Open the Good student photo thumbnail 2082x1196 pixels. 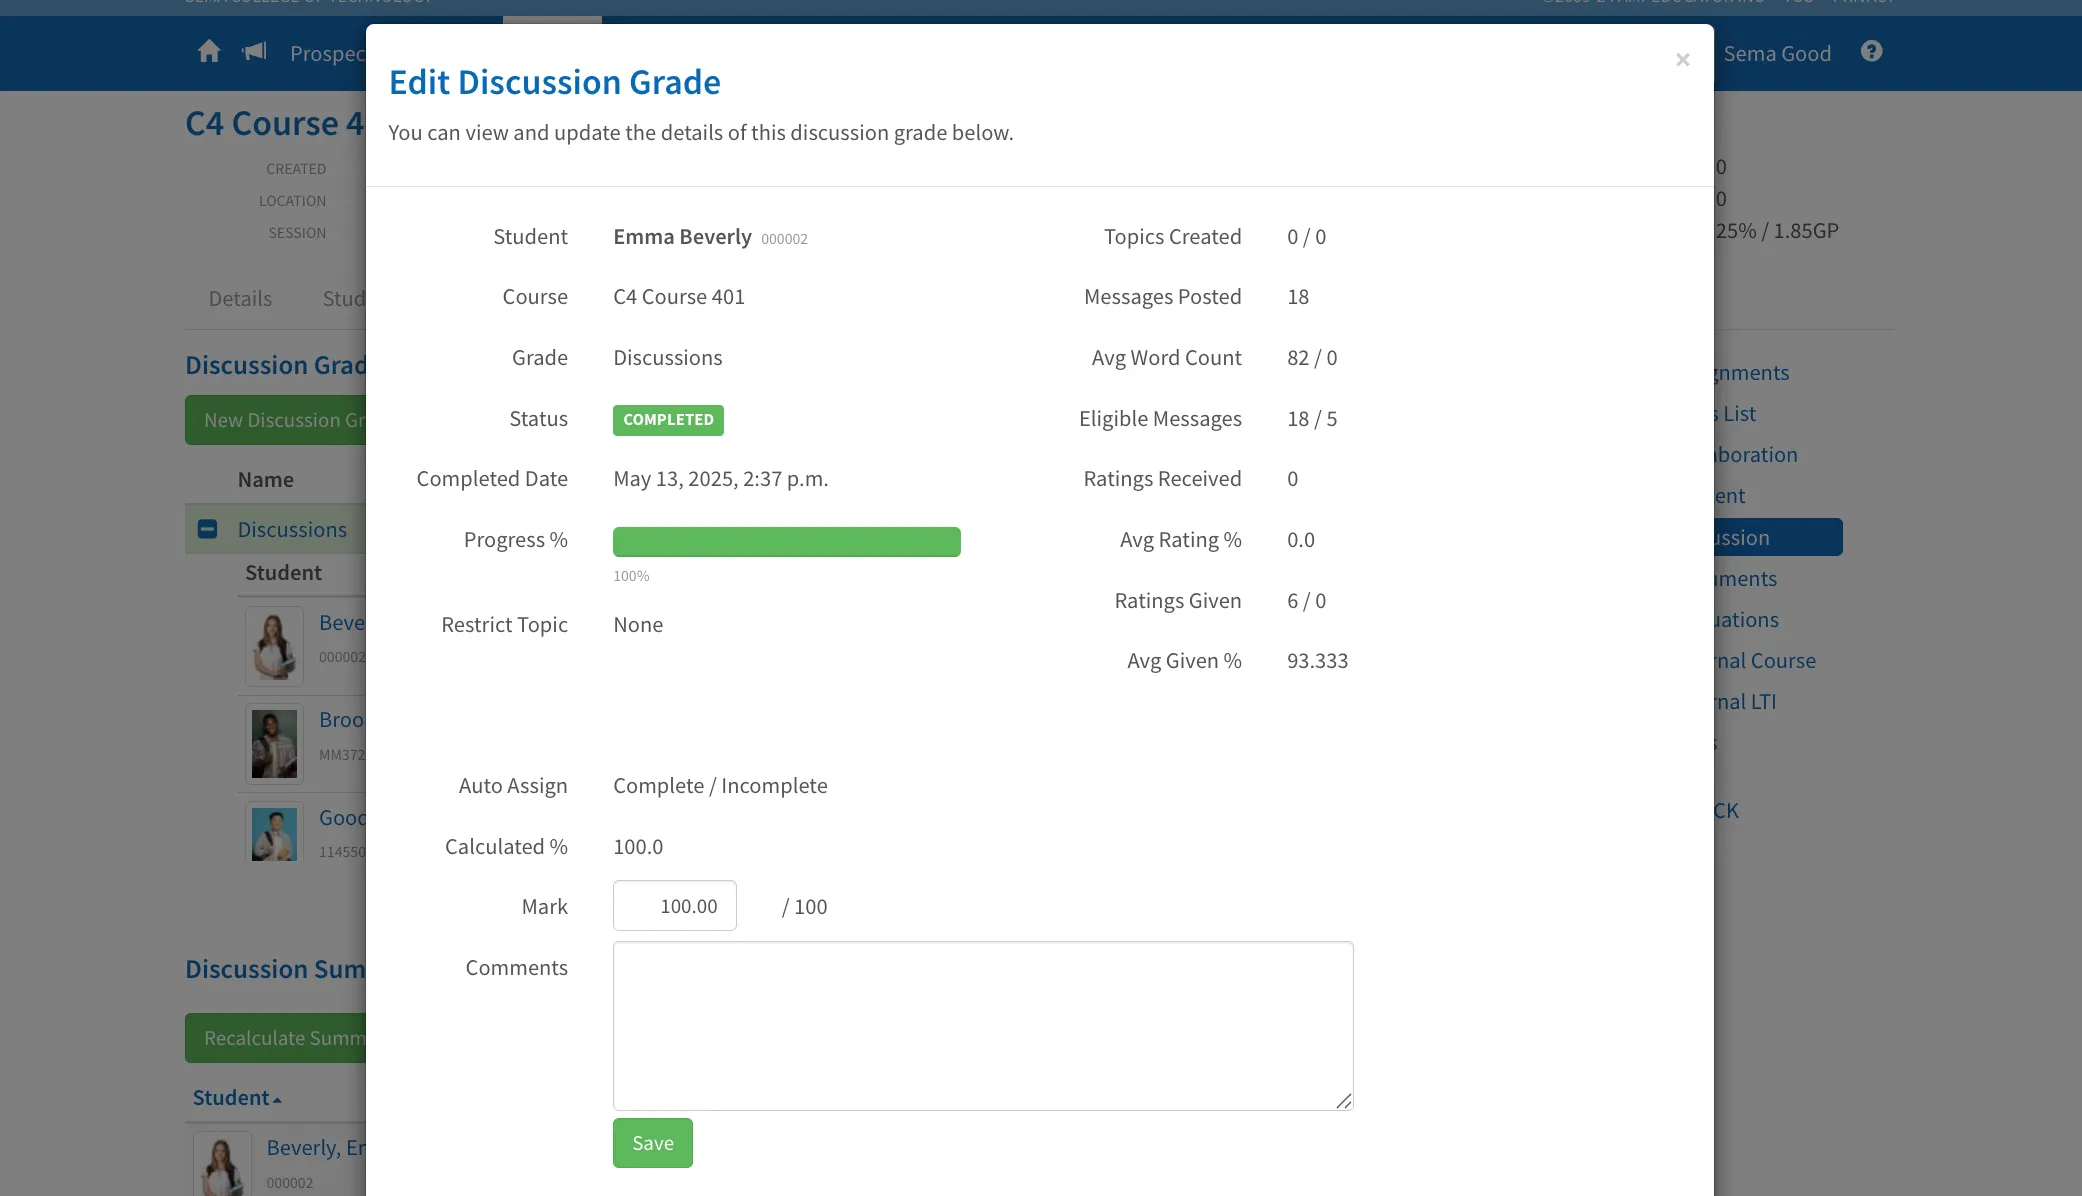pyautogui.click(x=274, y=834)
